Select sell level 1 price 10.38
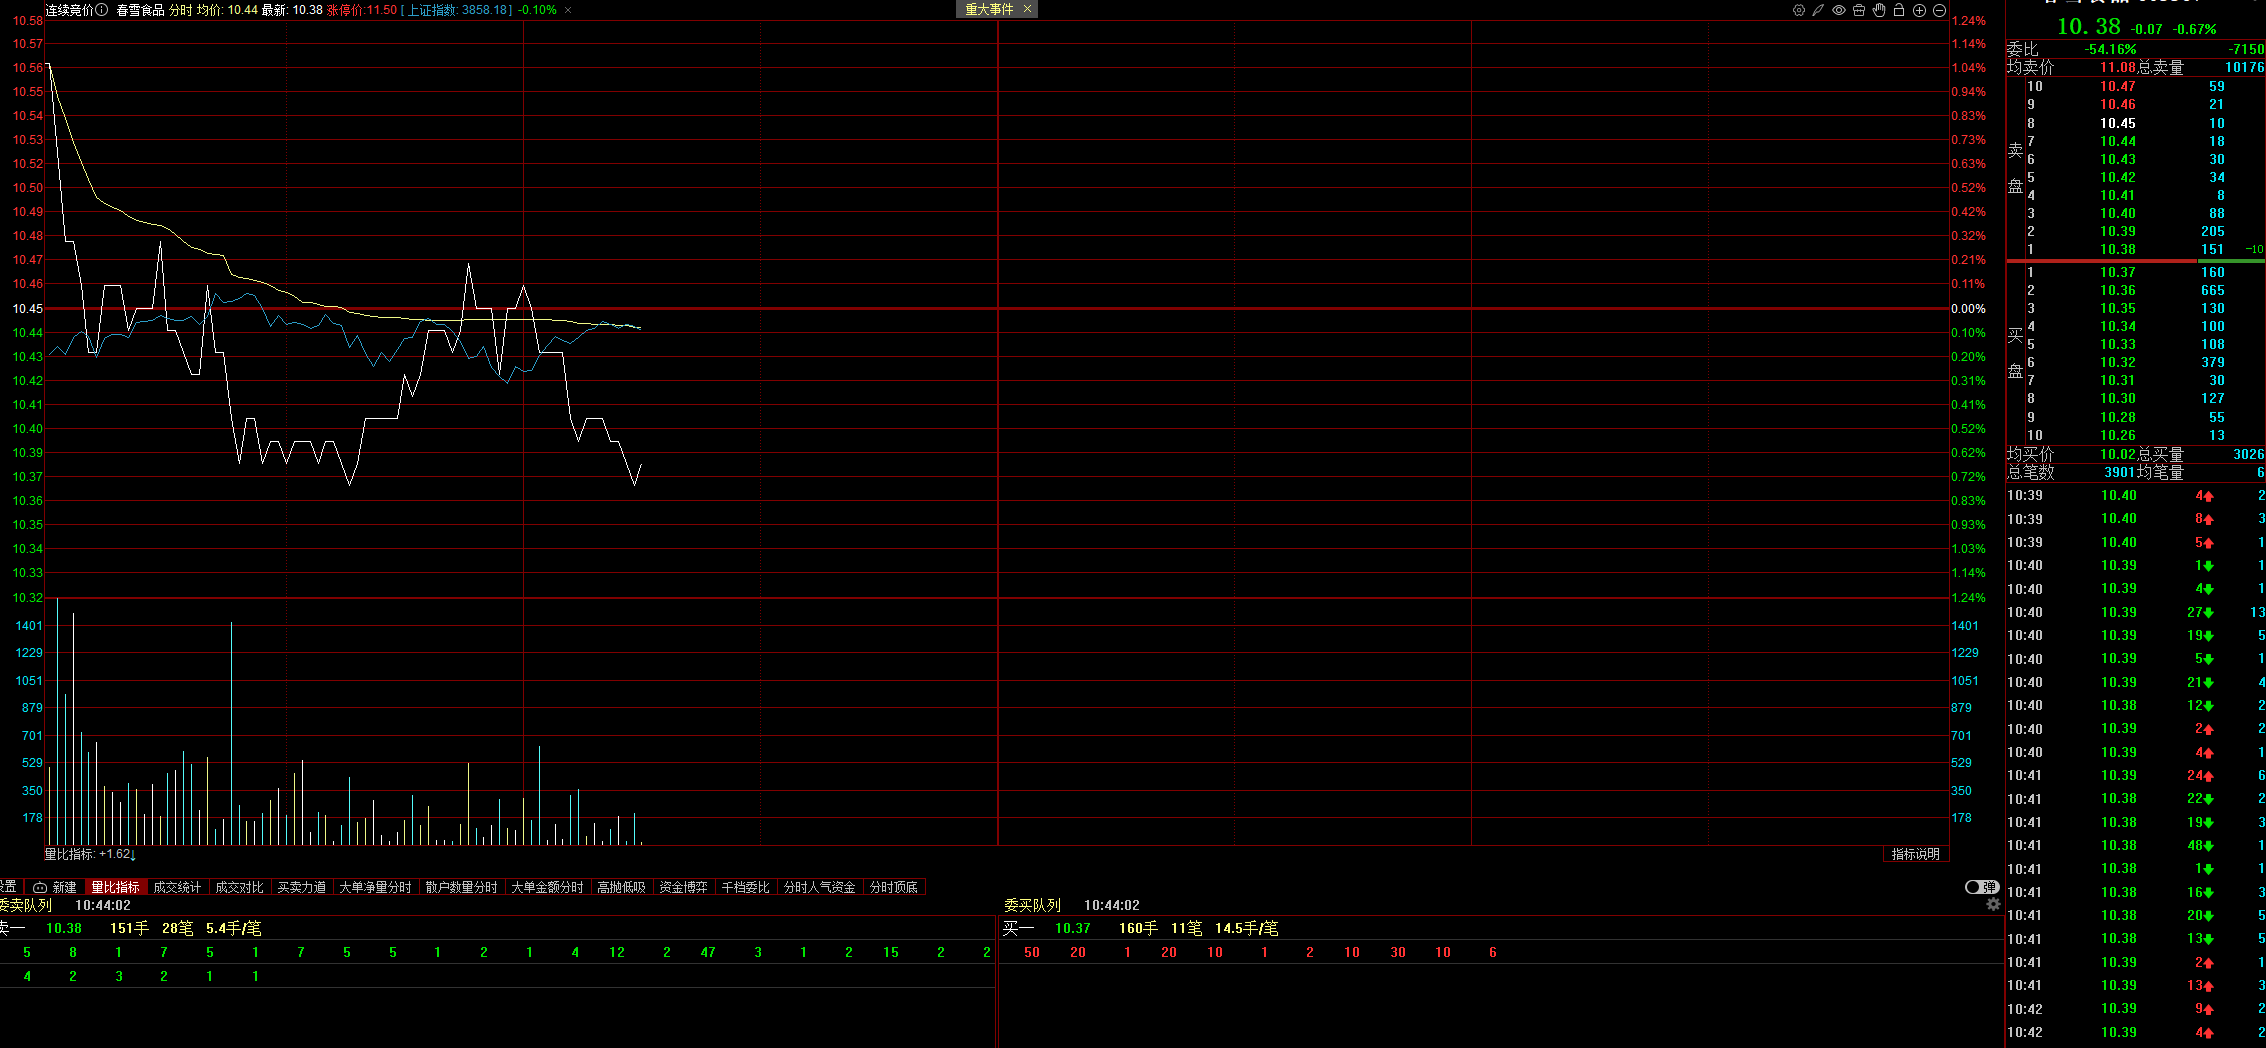This screenshot has height=1048, width=2266. tap(2117, 249)
